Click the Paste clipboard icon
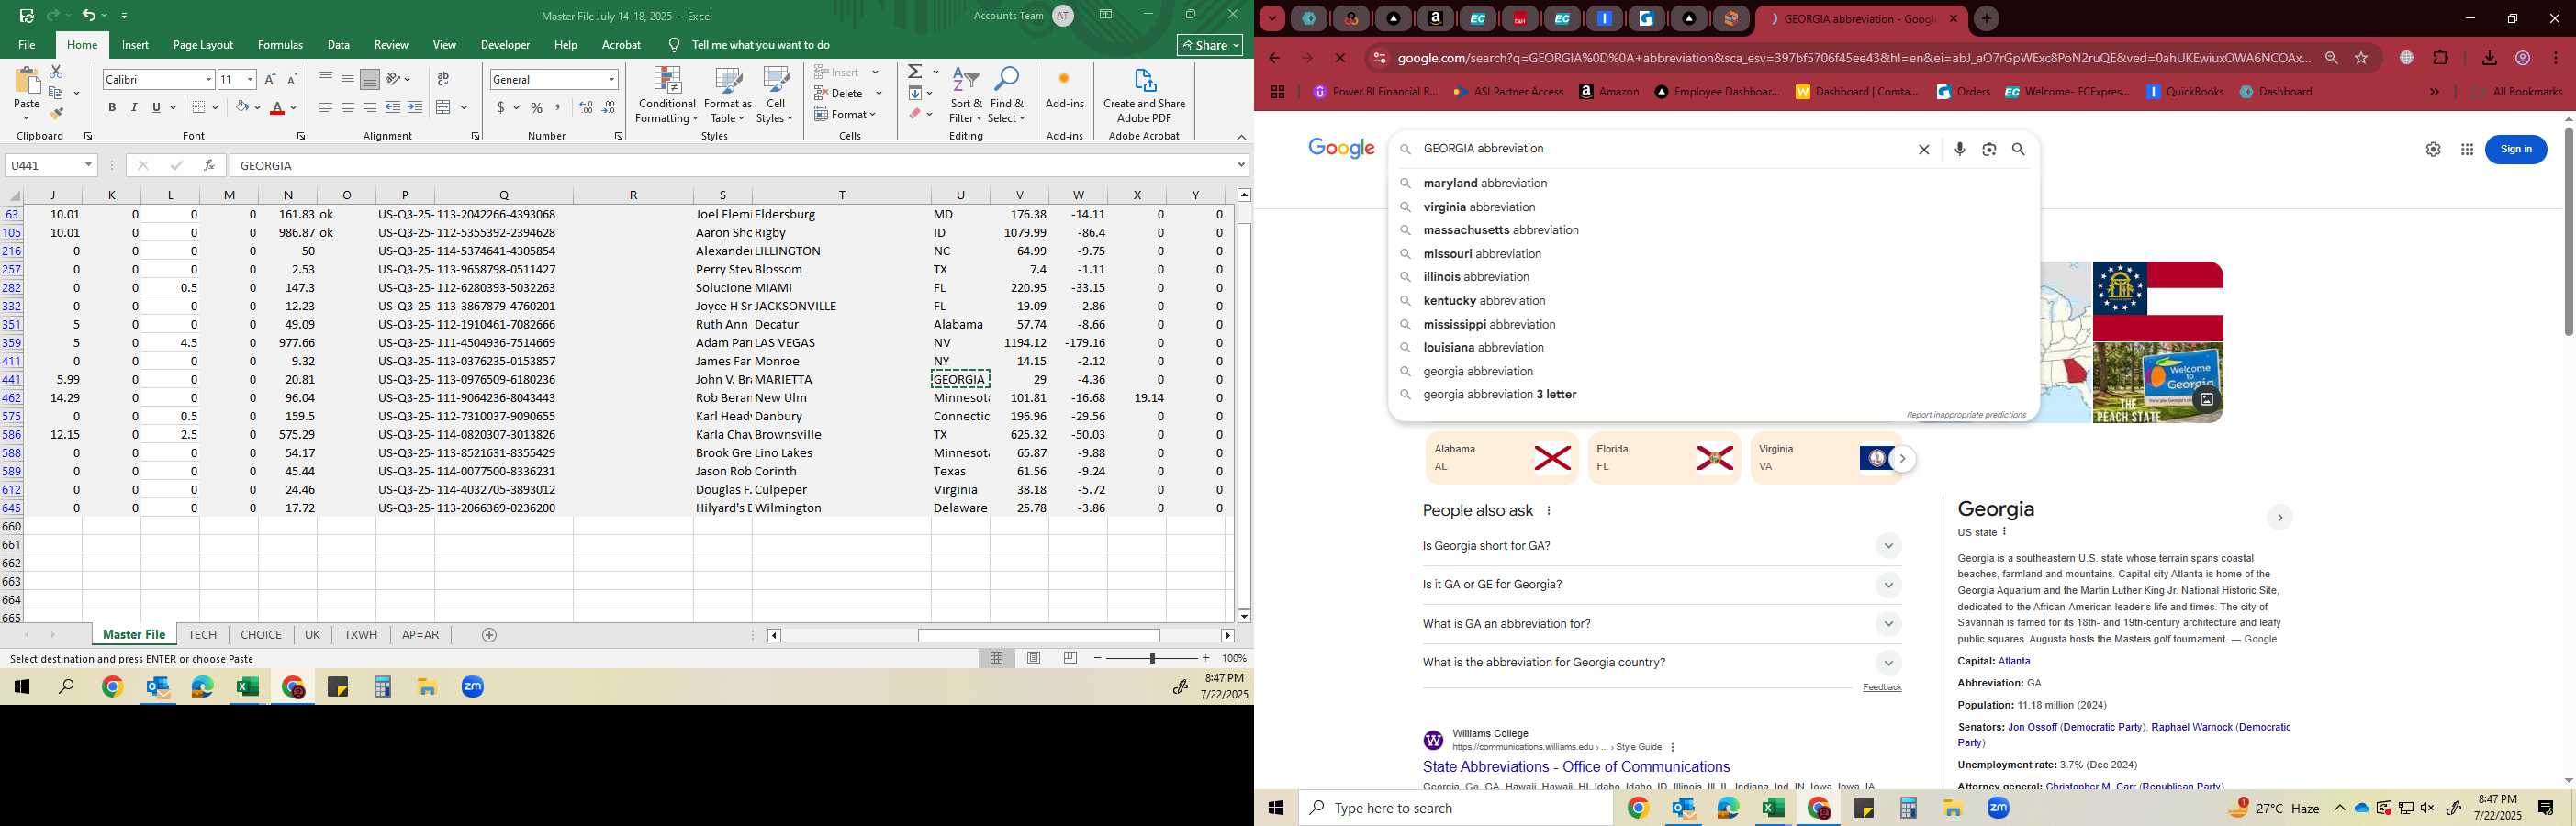The height and width of the screenshot is (826, 2576). 27,82
